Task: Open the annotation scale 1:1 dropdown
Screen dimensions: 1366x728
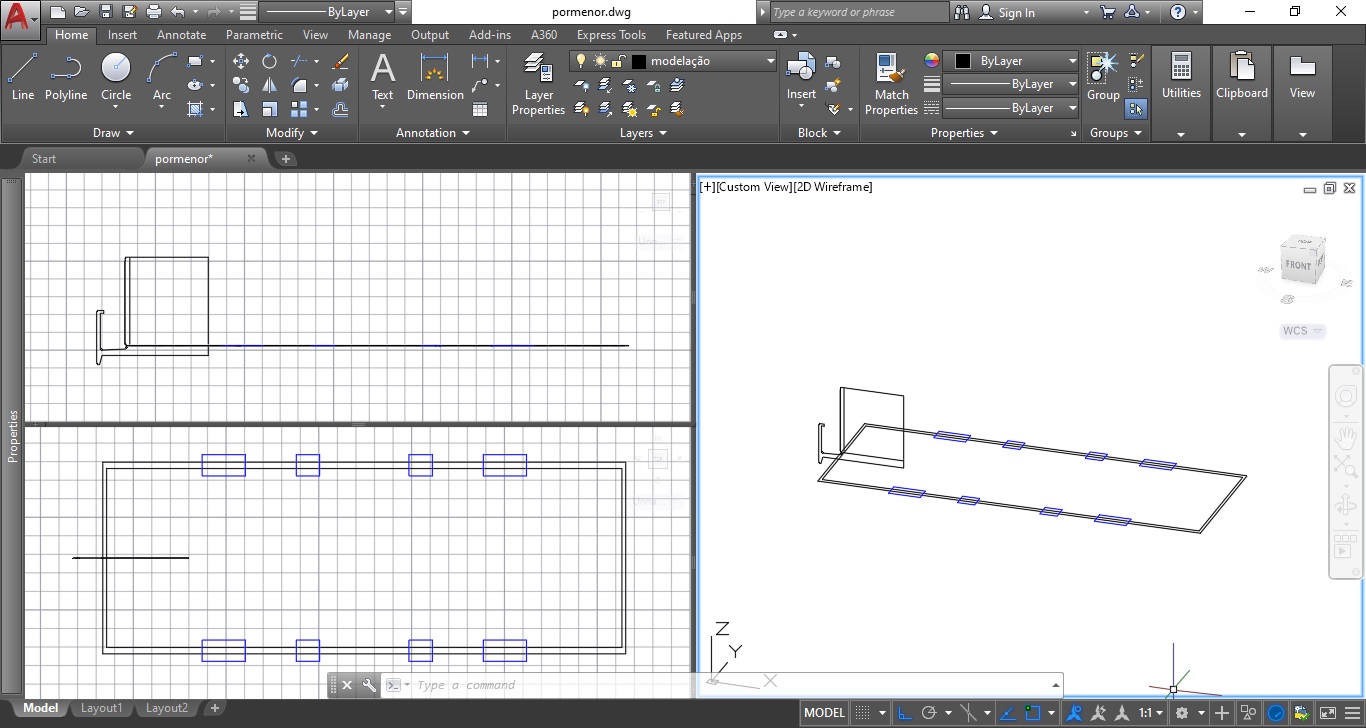Action: pyautogui.click(x=1151, y=713)
